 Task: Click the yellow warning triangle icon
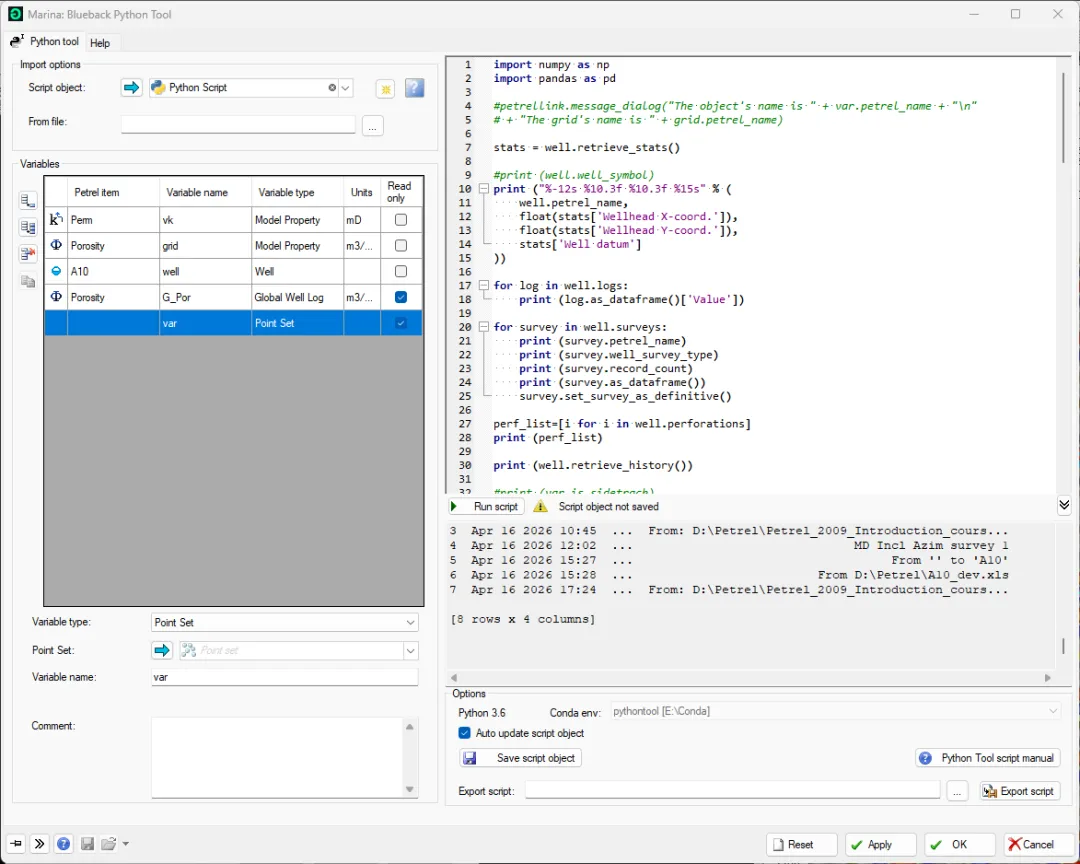click(541, 506)
